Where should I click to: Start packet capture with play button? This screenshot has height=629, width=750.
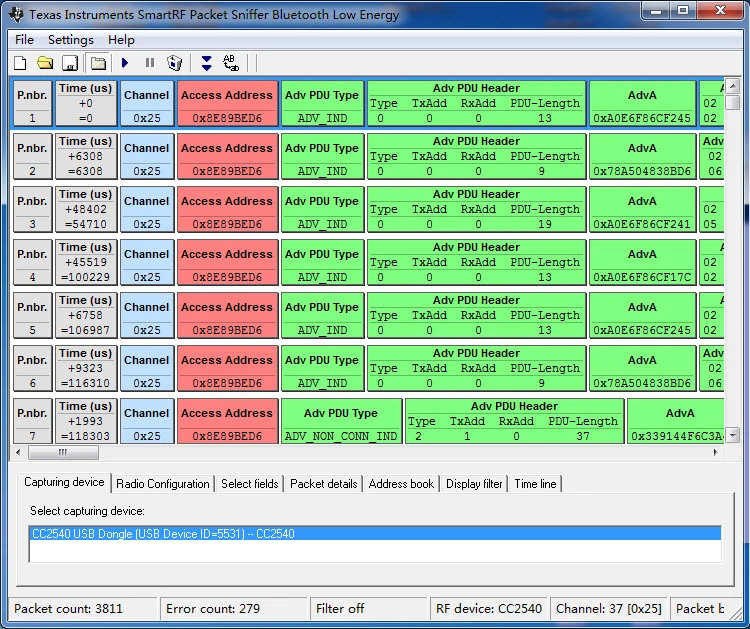point(125,63)
